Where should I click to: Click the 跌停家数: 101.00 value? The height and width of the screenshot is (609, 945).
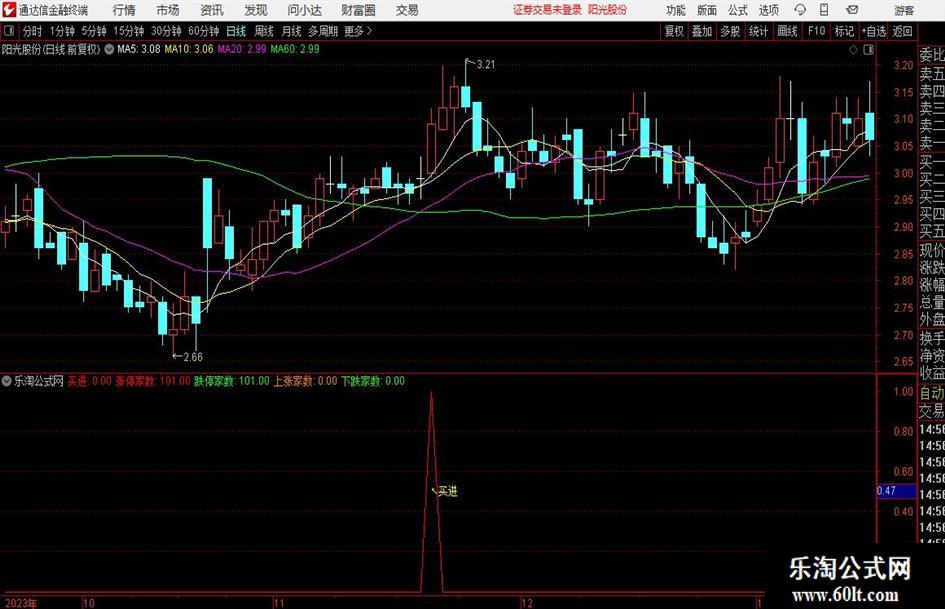(231, 381)
